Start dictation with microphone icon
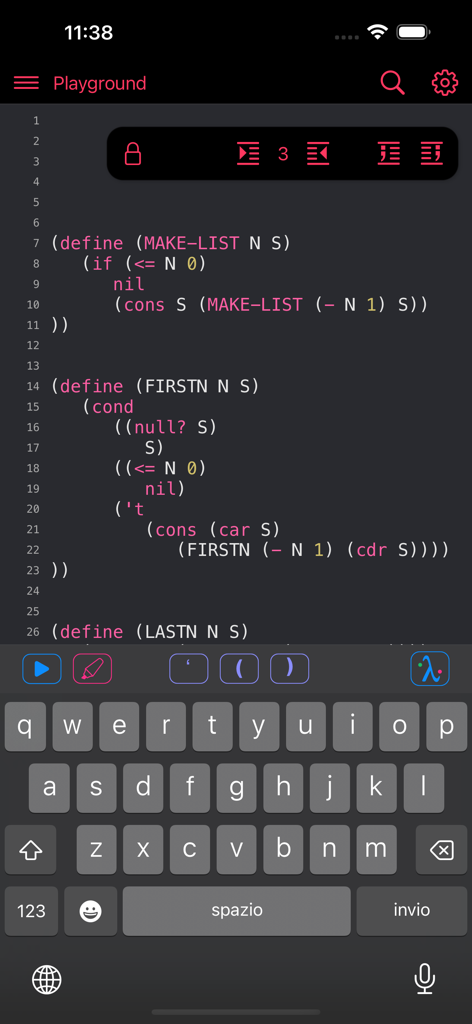 pyautogui.click(x=425, y=978)
